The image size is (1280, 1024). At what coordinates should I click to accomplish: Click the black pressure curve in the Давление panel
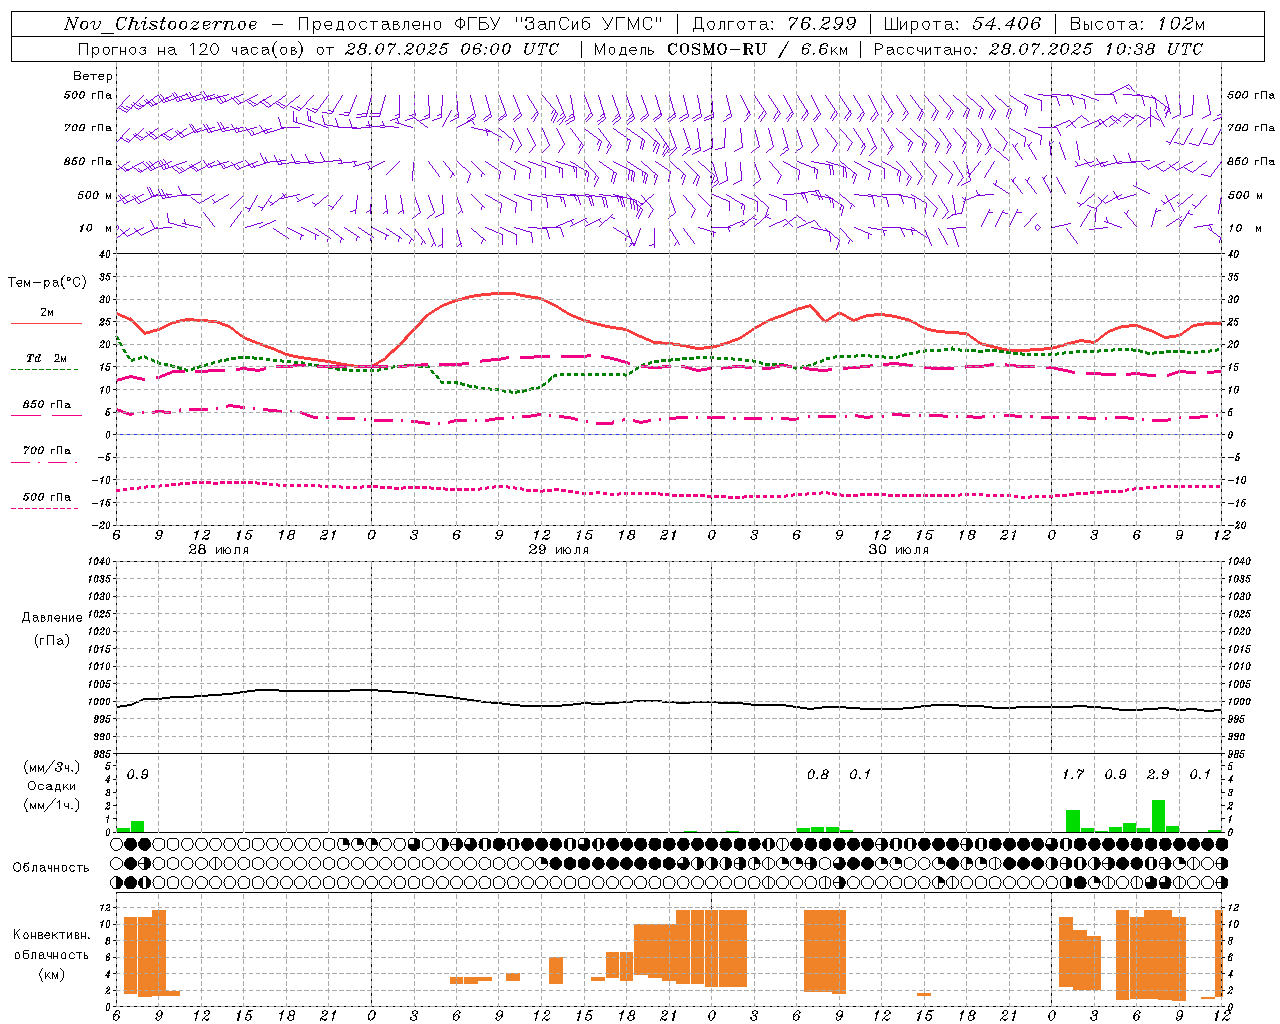(670, 700)
